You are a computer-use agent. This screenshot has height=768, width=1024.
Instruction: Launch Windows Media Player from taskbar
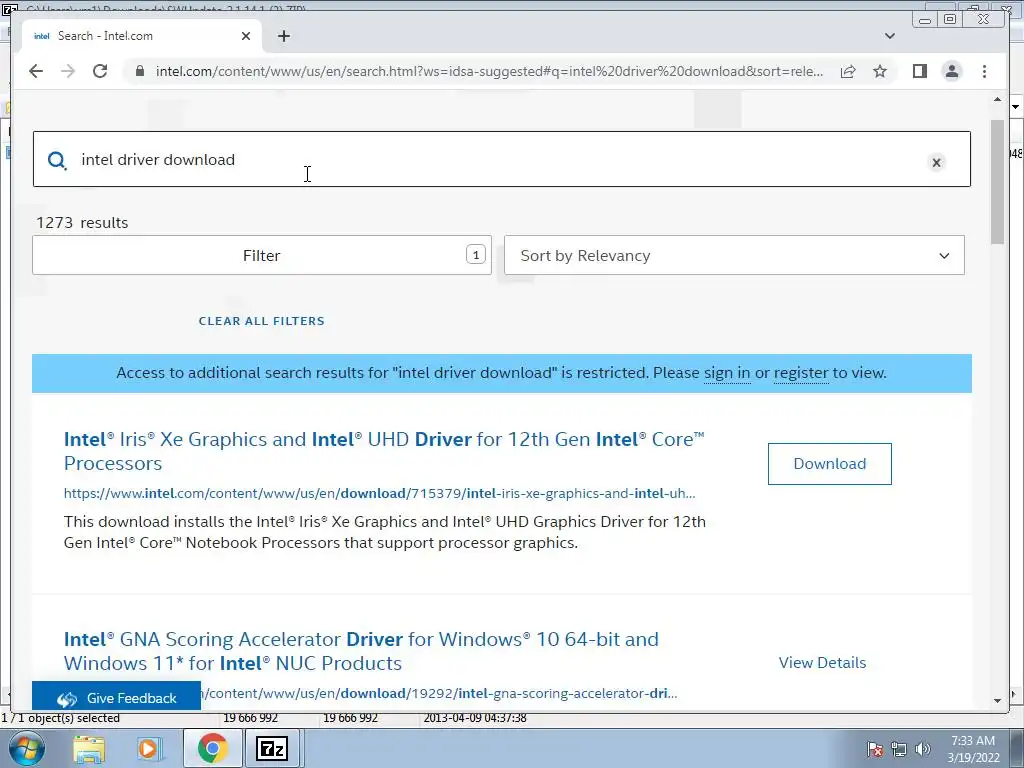(150, 748)
